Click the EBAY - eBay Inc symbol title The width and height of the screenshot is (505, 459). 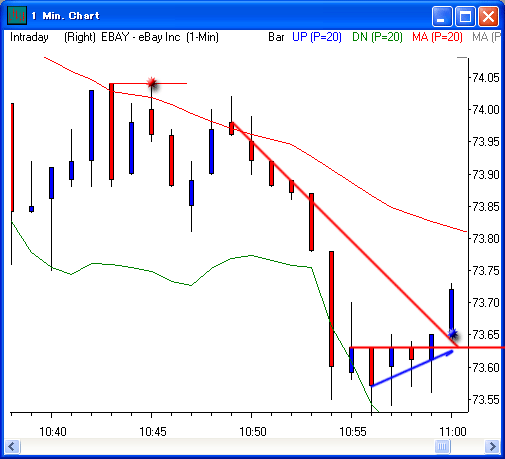(141, 37)
